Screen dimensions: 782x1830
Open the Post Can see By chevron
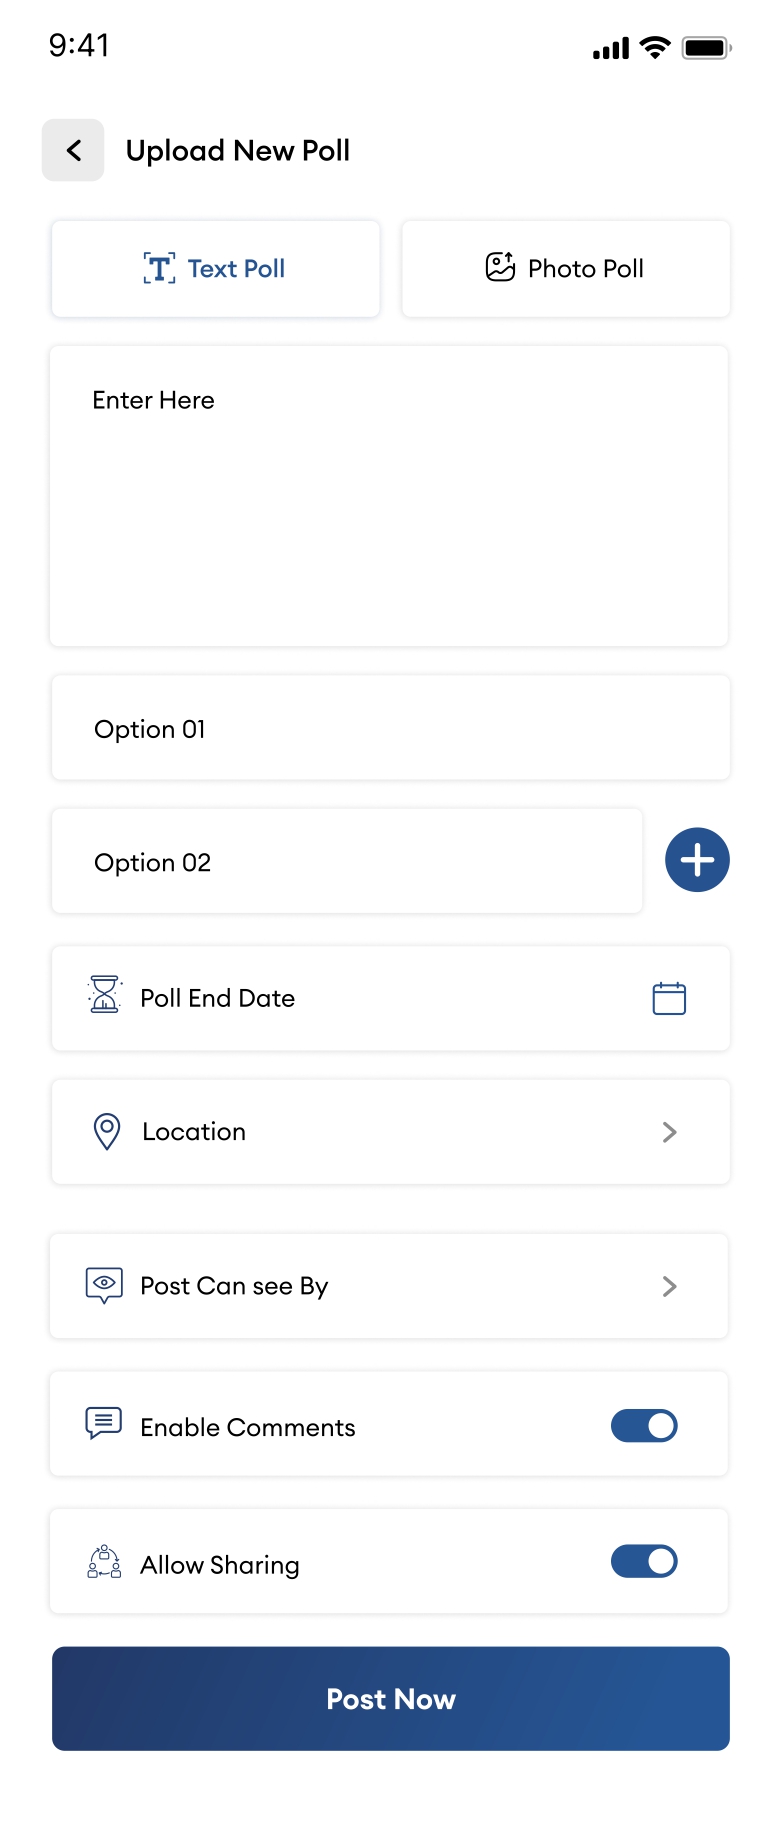670,1286
